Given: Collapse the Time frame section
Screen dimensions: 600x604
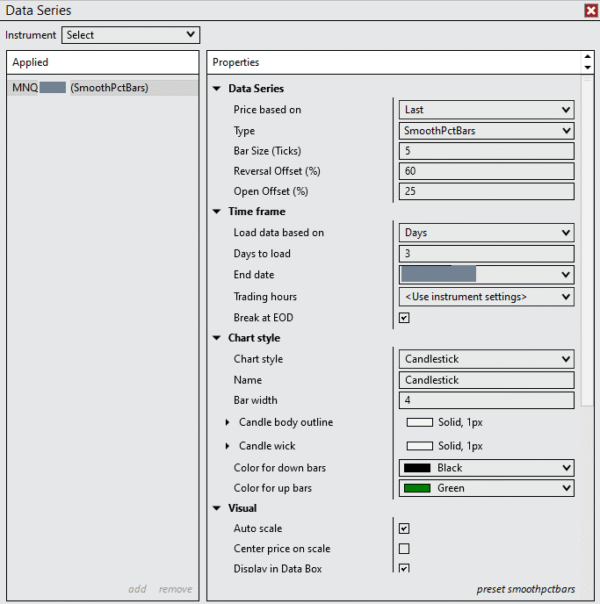Looking at the screenshot, I should point(217,211).
